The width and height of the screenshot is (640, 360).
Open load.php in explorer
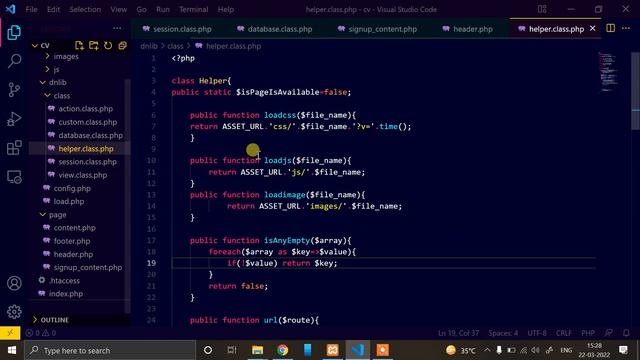69,201
